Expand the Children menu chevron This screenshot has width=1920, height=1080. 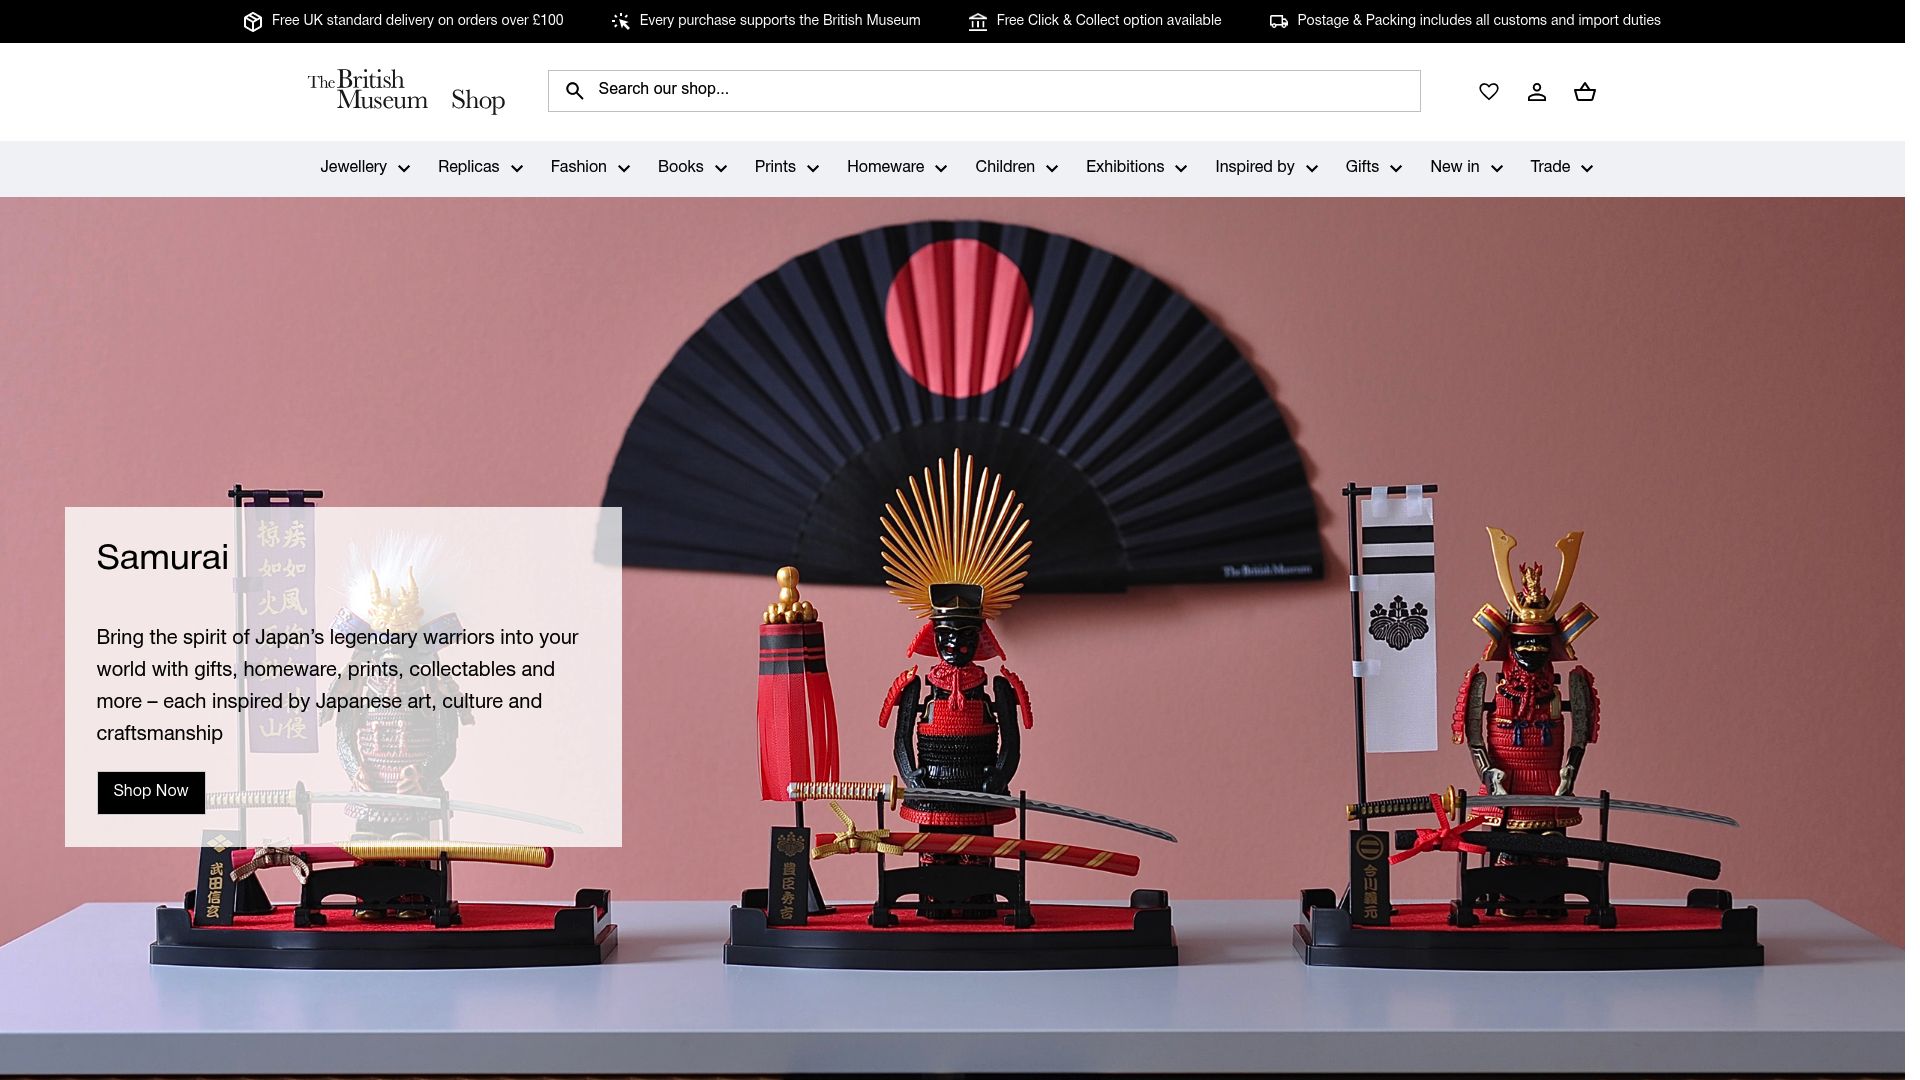click(1052, 168)
